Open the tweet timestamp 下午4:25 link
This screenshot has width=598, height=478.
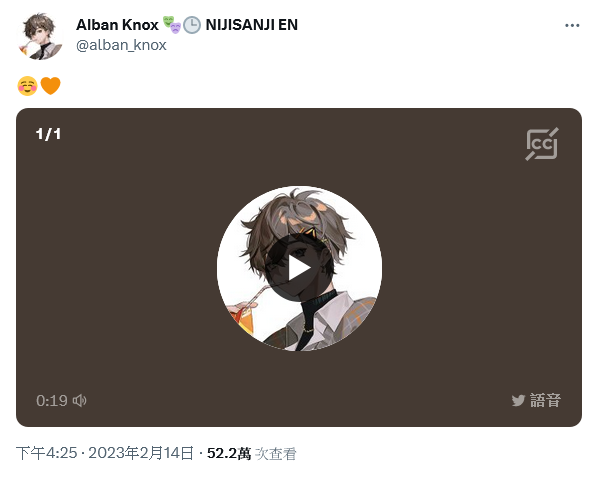tap(47, 453)
